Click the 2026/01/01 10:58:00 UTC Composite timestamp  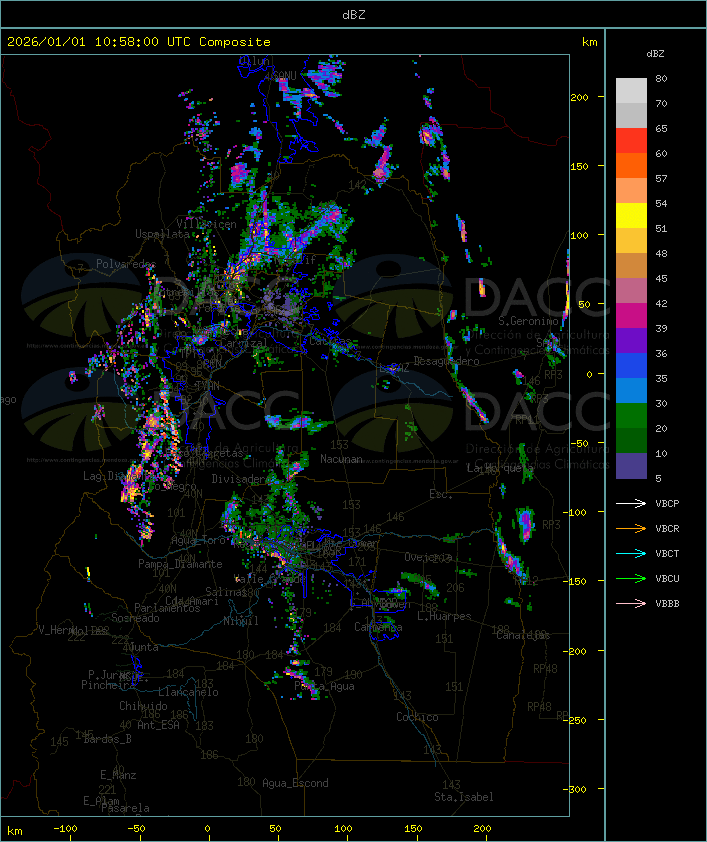[139, 42]
